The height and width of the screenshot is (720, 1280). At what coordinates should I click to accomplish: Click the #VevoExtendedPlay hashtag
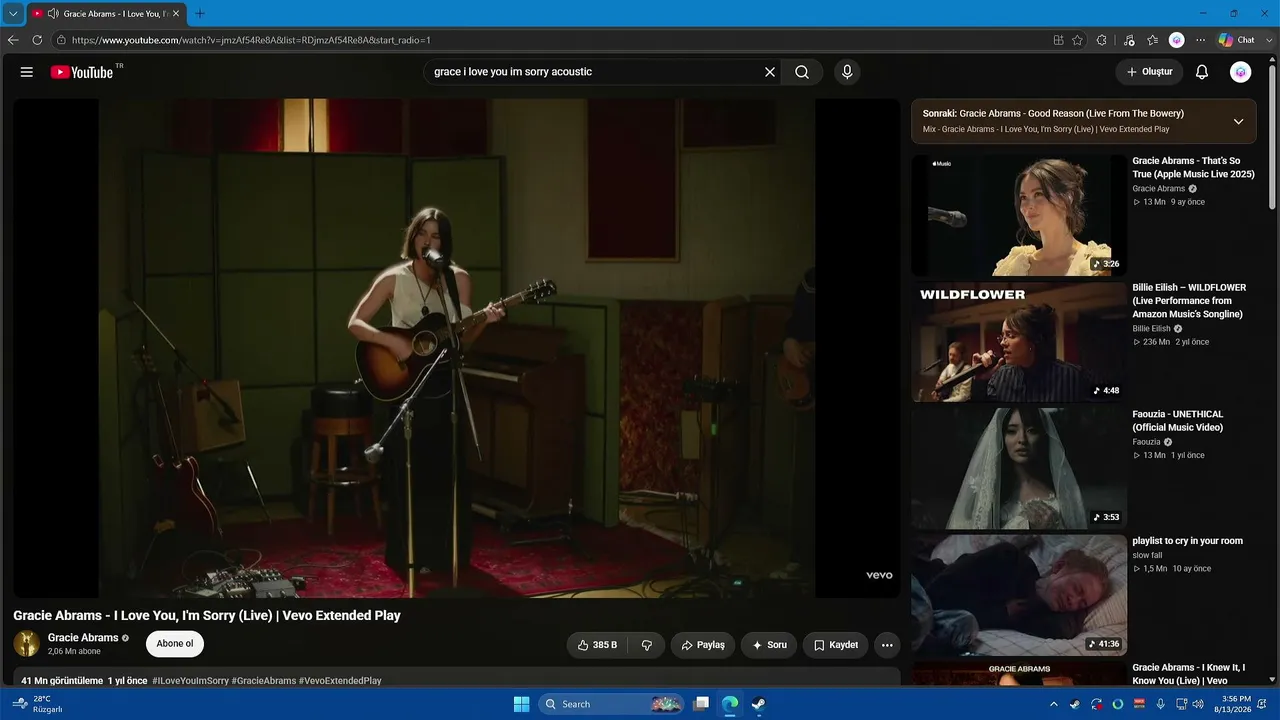340,681
